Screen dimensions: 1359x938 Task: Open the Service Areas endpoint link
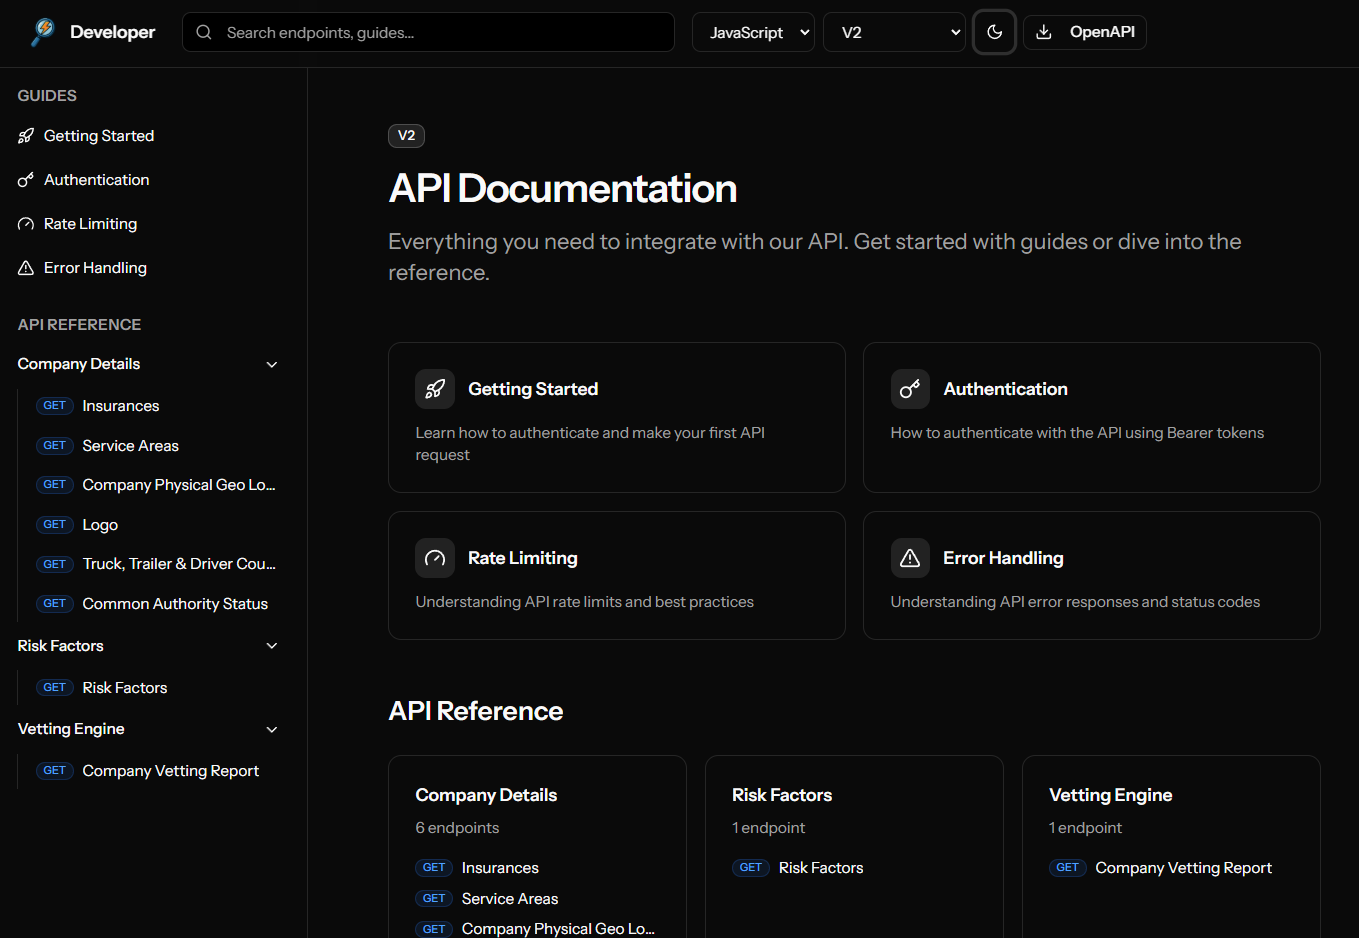[x=130, y=445]
